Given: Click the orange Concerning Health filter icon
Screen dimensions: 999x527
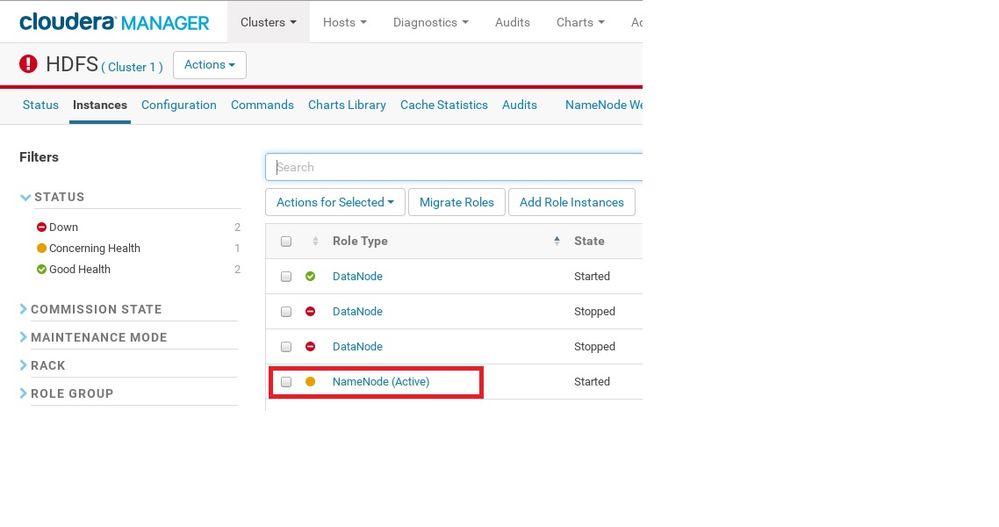Looking at the screenshot, I should (42, 248).
